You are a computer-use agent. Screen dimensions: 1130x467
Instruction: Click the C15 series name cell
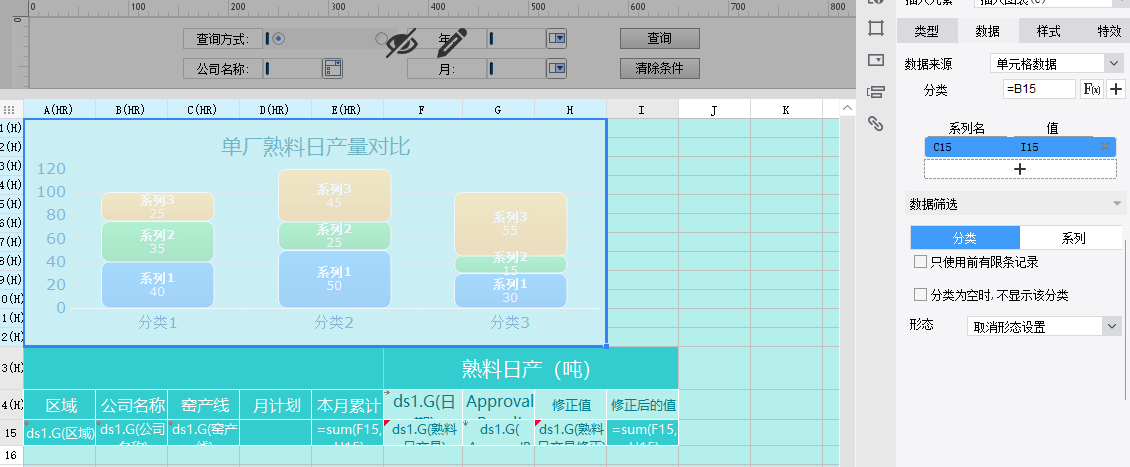968,147
